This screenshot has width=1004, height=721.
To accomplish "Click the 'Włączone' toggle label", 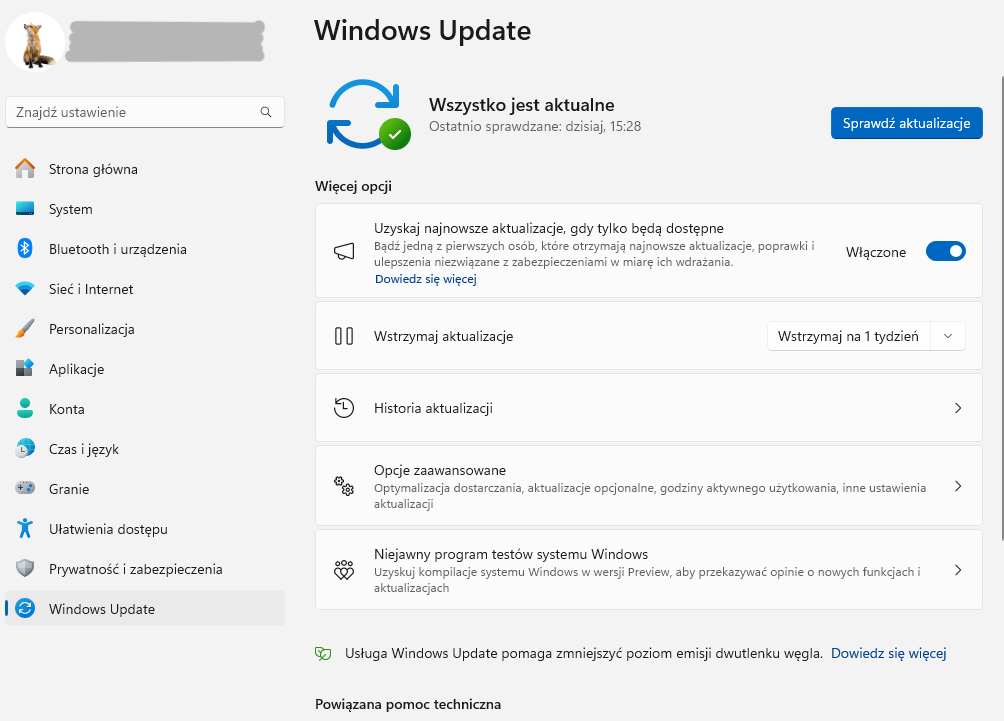I will (x=876, y=252).
